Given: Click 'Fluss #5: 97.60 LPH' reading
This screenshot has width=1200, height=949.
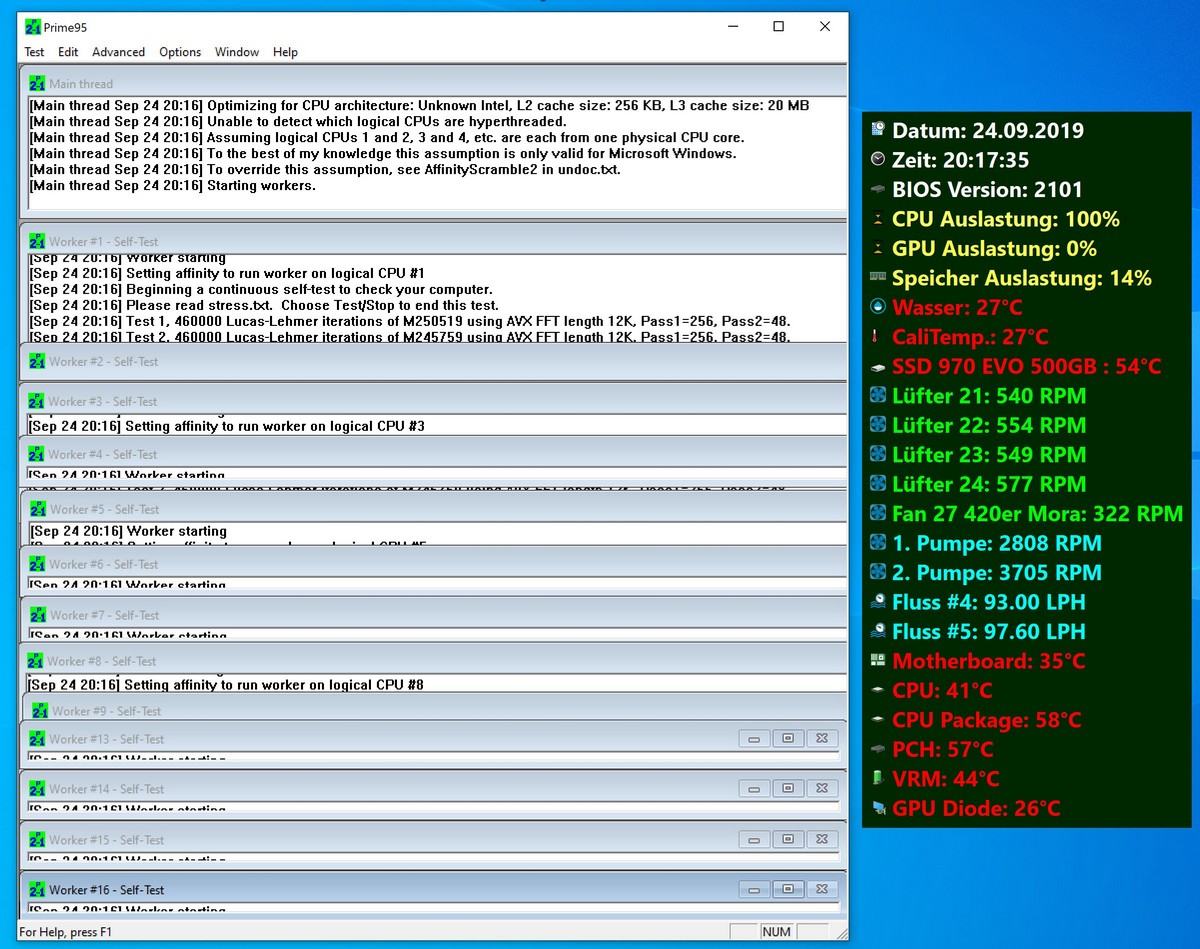Looking at the screenshot, I should pyautogui.click(x=989, y=631).
